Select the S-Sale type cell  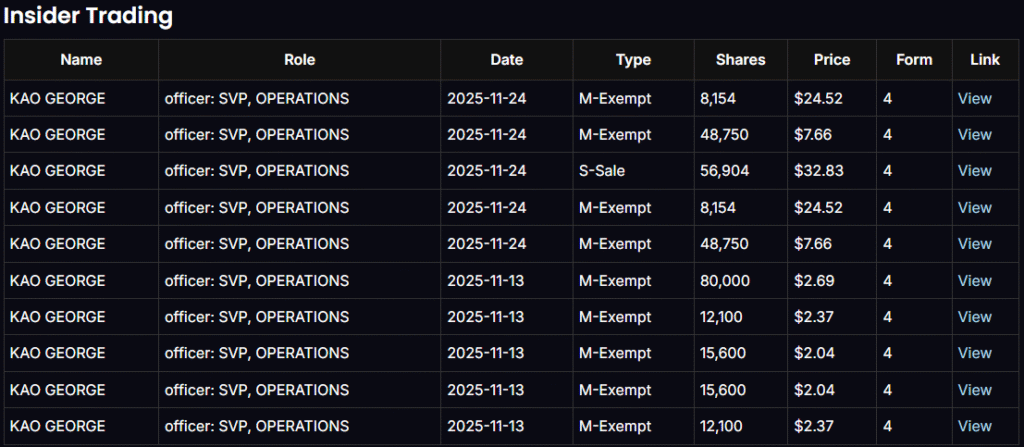[x=603, y=171]
